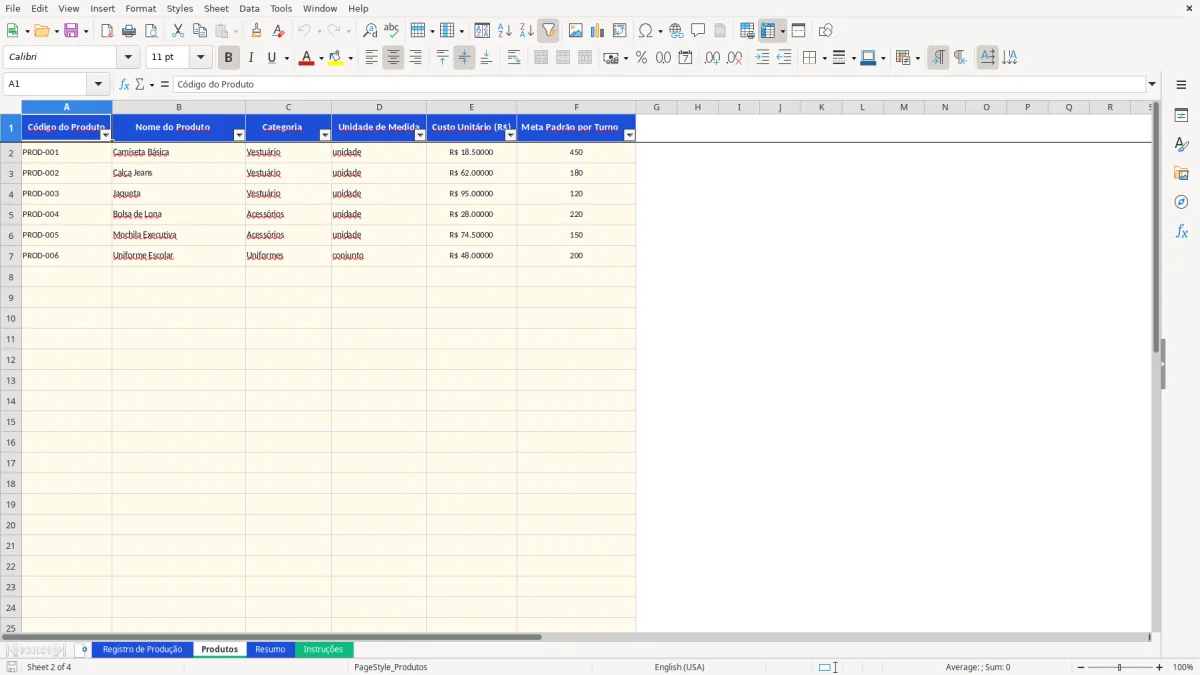This screenshot has height=675, width=1200.
Task: Click the Copy icon
Action: point(200,31)
